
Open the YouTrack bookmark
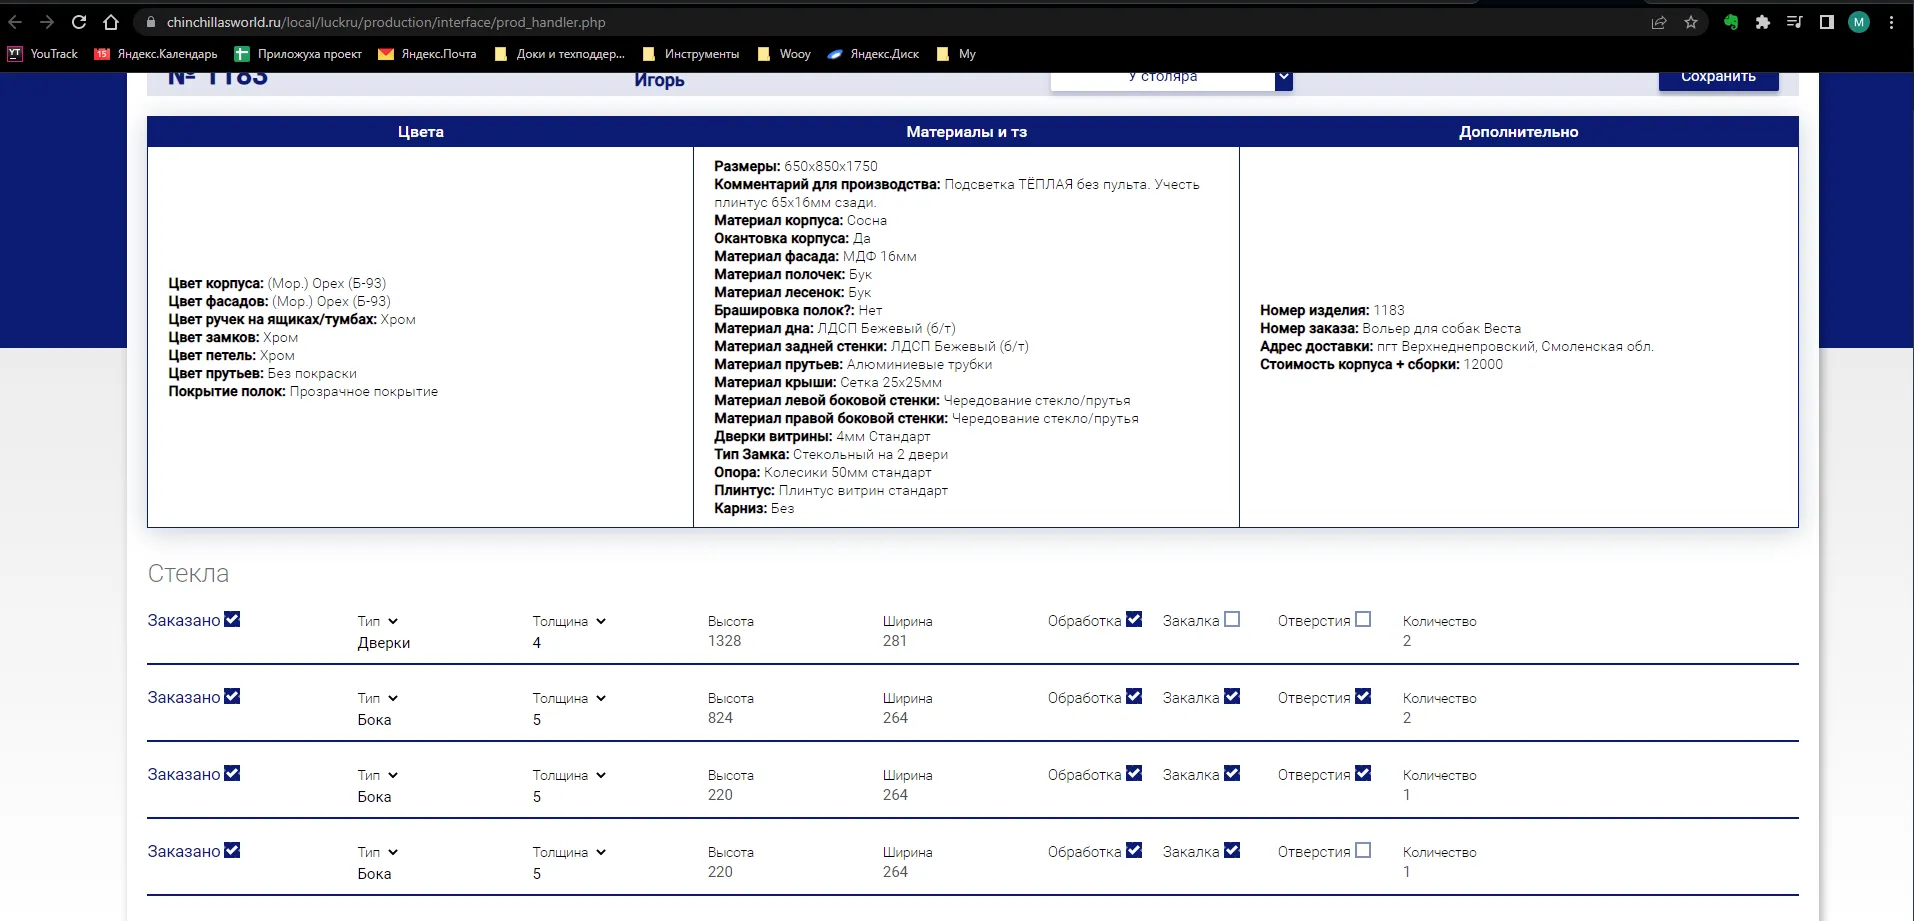click(43, 54)
